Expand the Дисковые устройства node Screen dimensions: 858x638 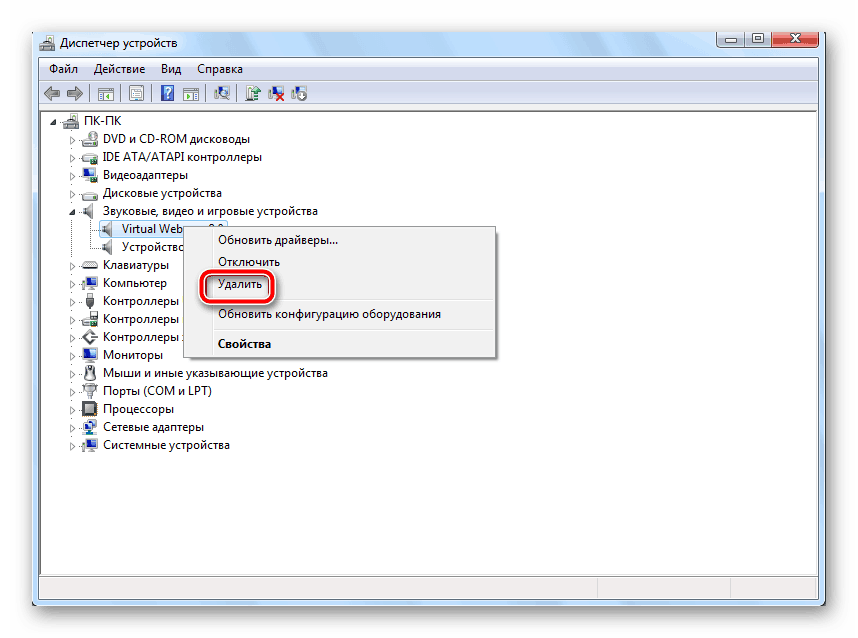pyautogui.click(x=72, y=194)
